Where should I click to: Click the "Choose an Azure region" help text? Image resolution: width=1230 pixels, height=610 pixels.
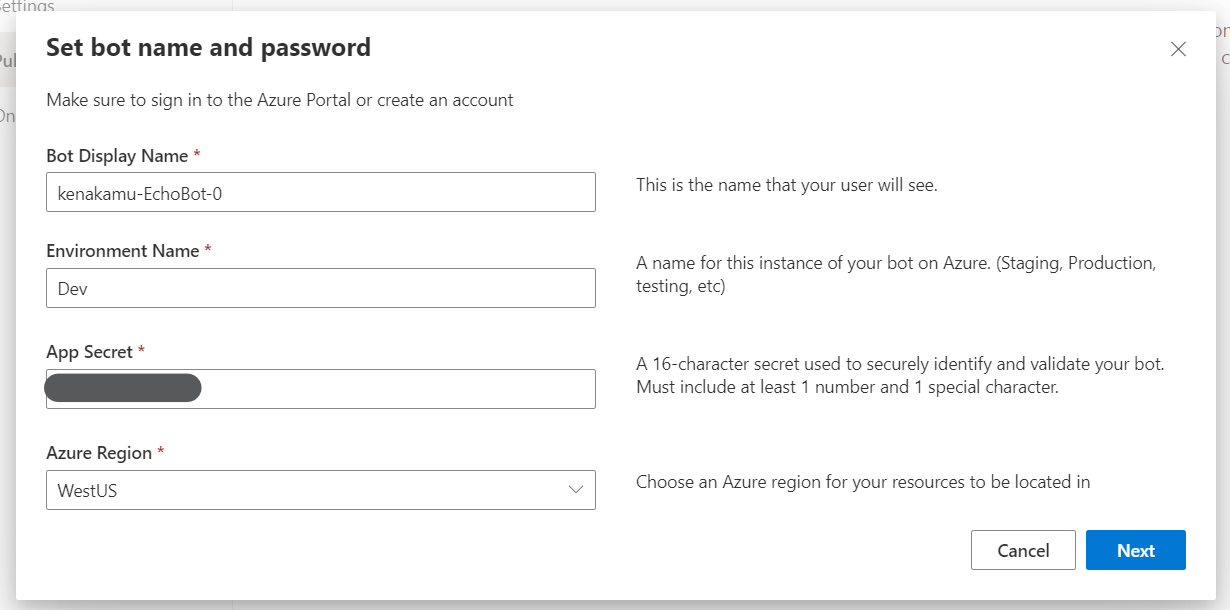[x=863, y=482]
